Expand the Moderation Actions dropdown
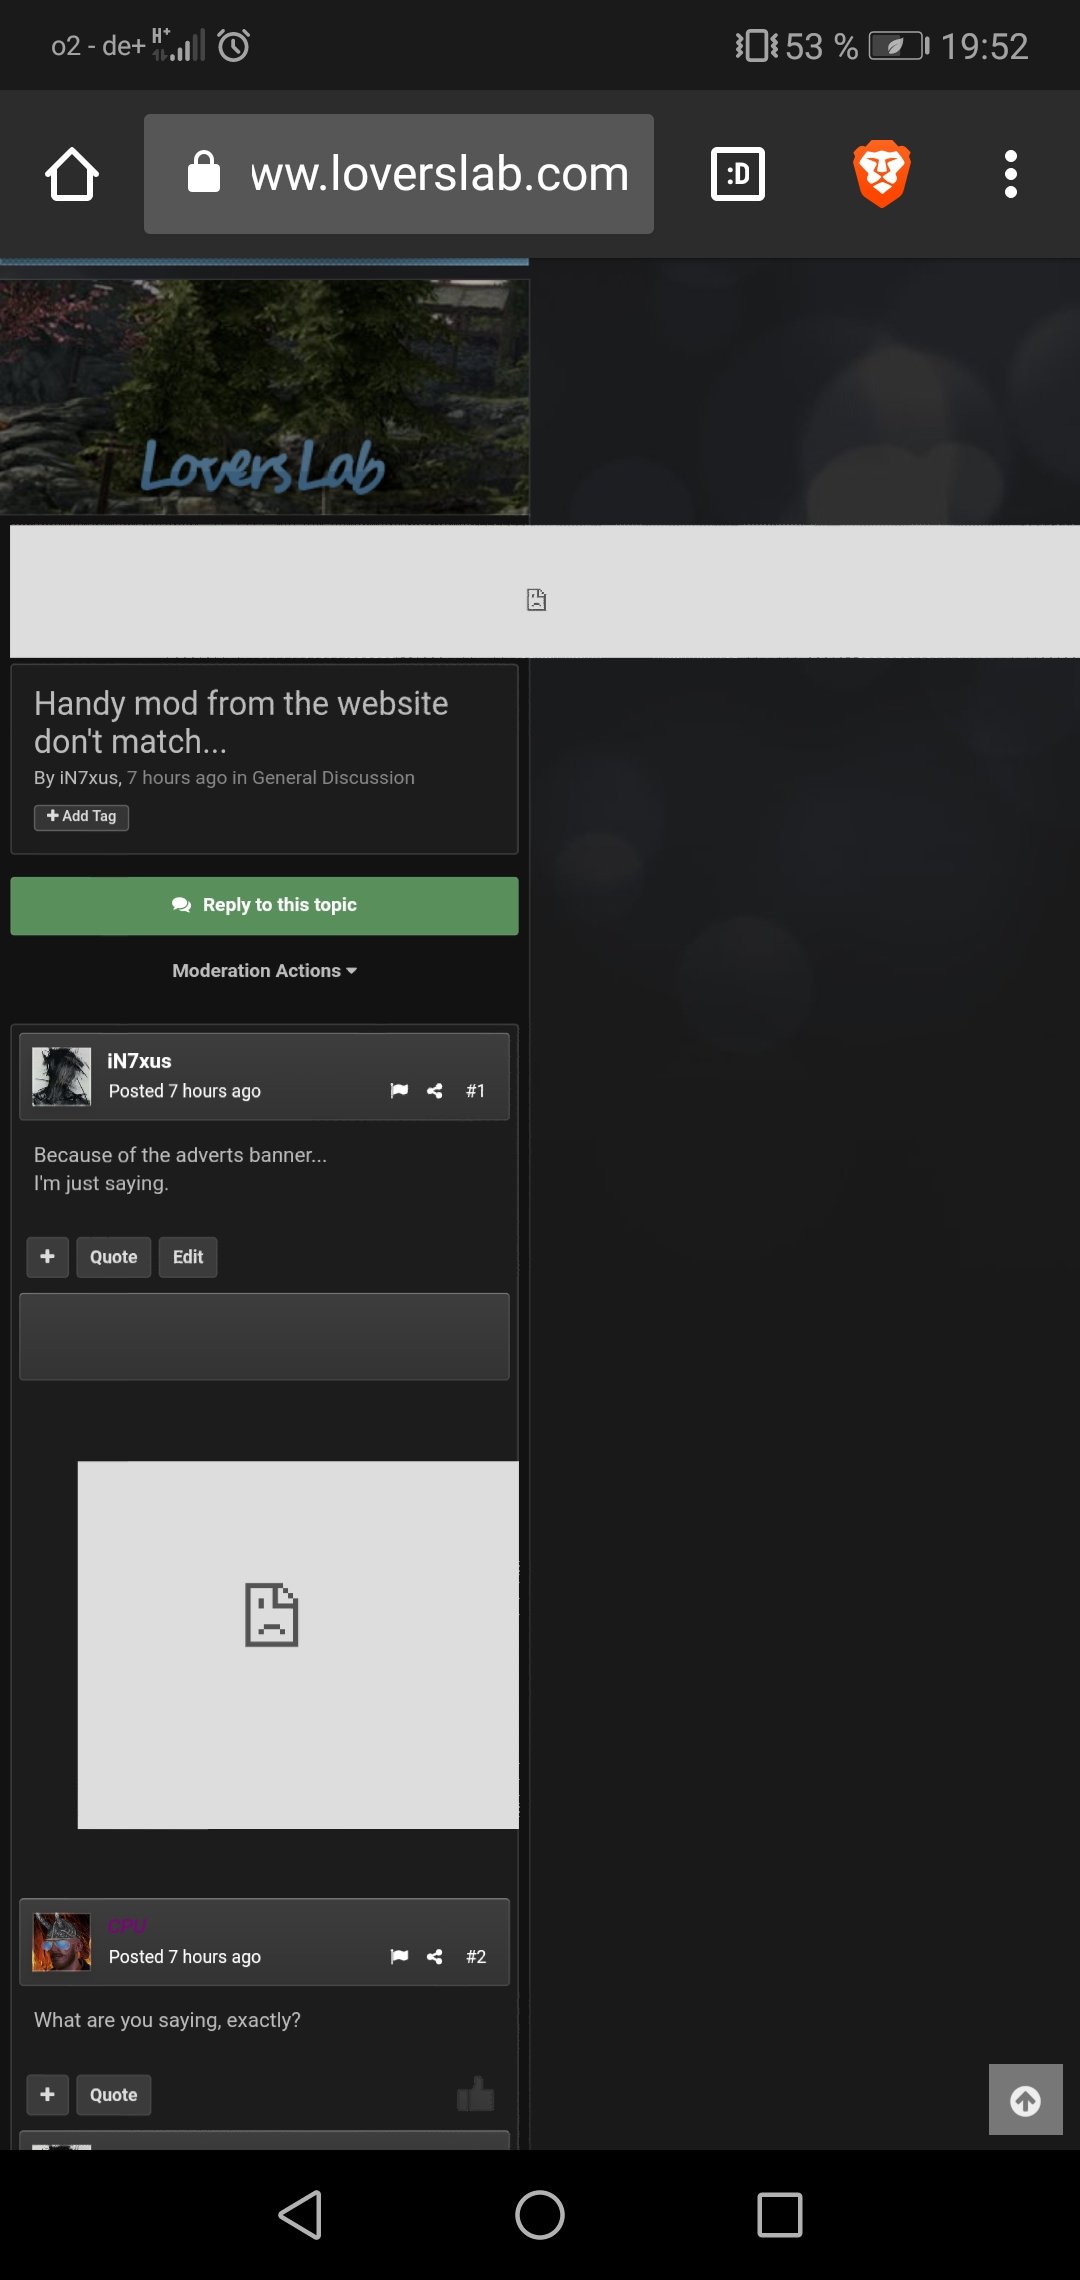This screenshot has width=1080, height=2280. 264,971
